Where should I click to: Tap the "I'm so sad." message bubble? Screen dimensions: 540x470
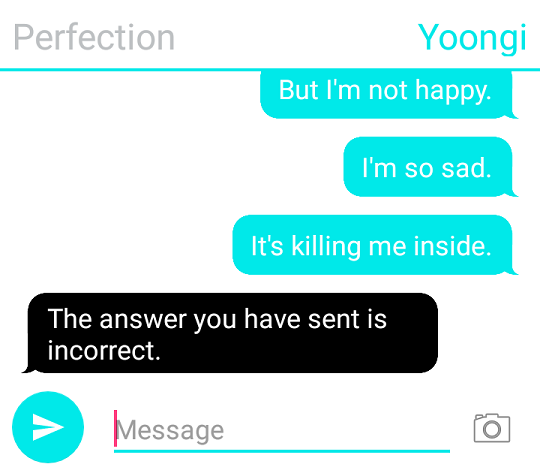[x=429, y=167]
